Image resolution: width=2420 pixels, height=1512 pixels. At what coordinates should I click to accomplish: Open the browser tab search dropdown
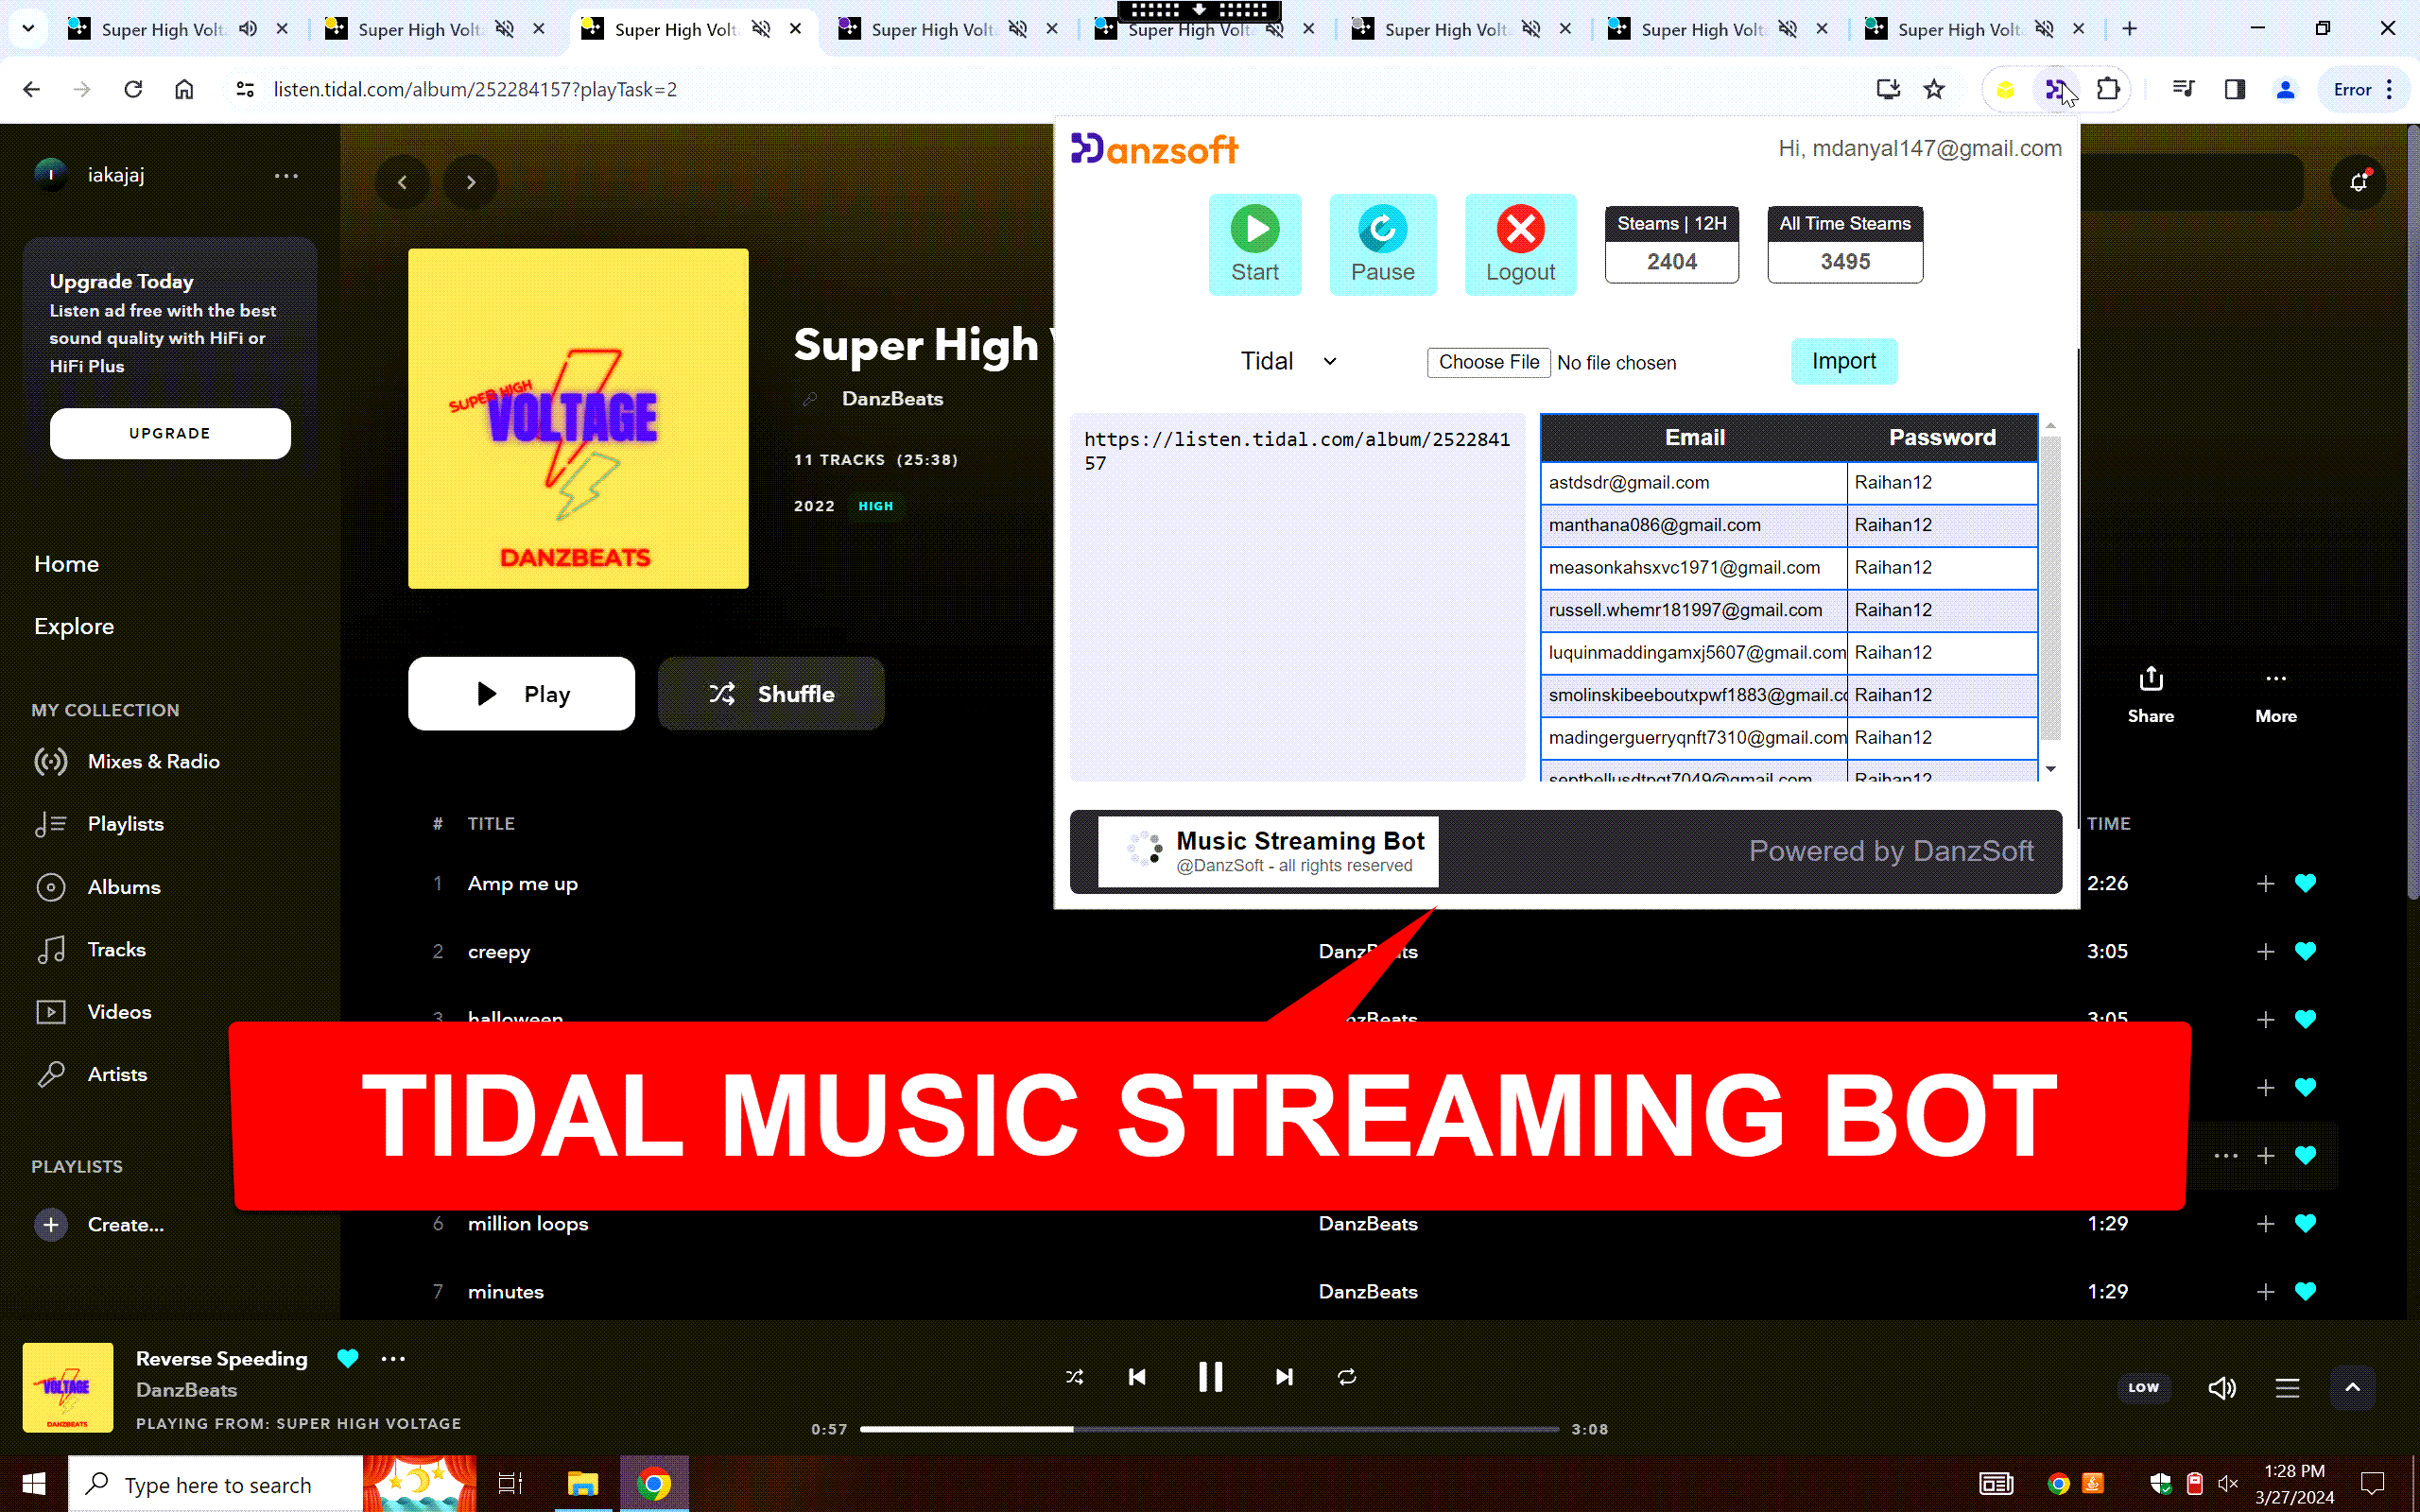click(x=28, y=29)
